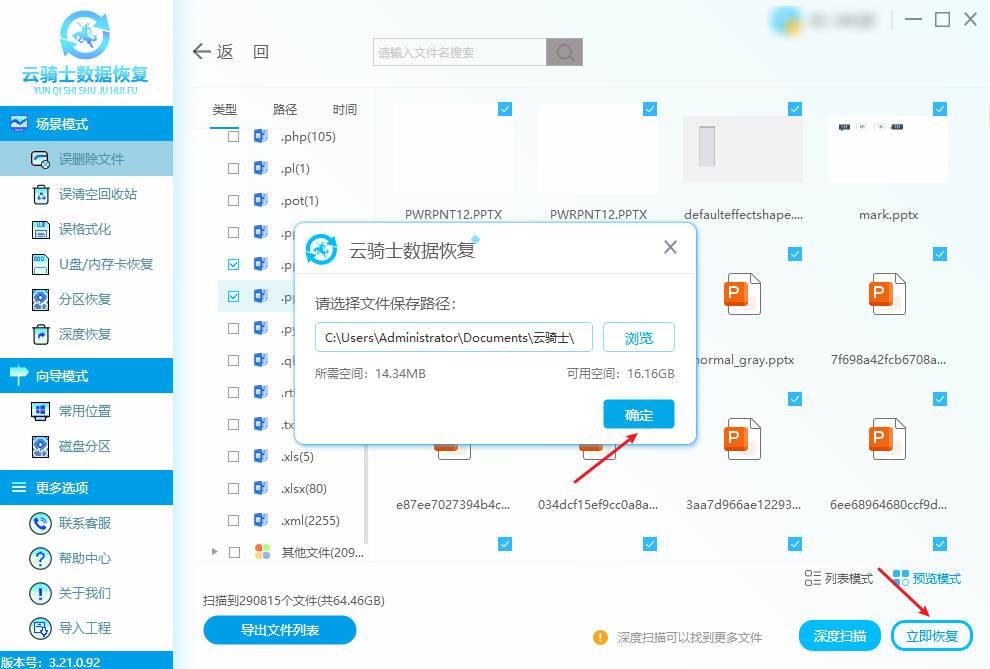This screenshot has width=990, height=669.
Task: Open U盘/内存卡恢复 option
Action: [86, 264]
